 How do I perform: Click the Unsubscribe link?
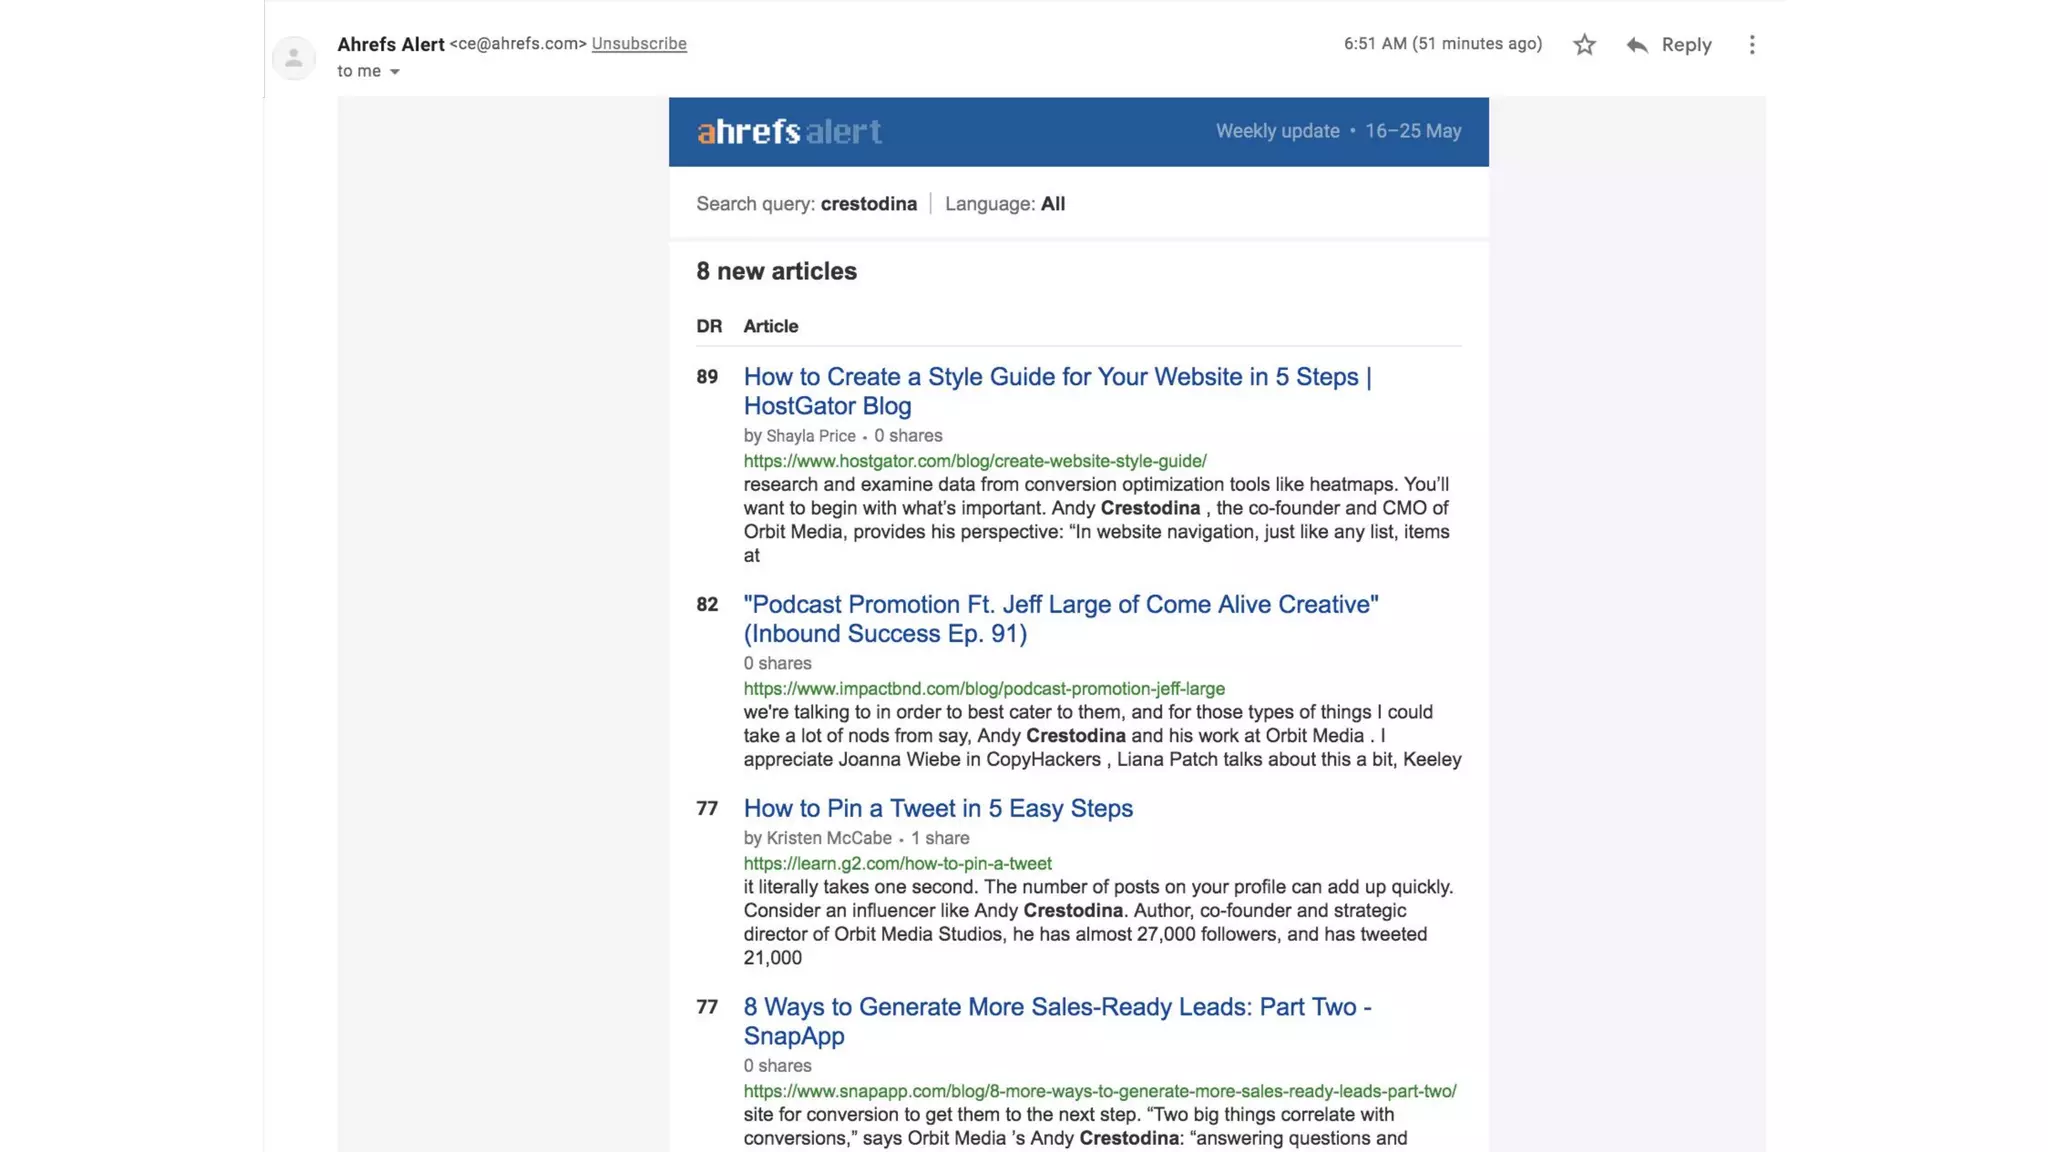coord(638,44)
